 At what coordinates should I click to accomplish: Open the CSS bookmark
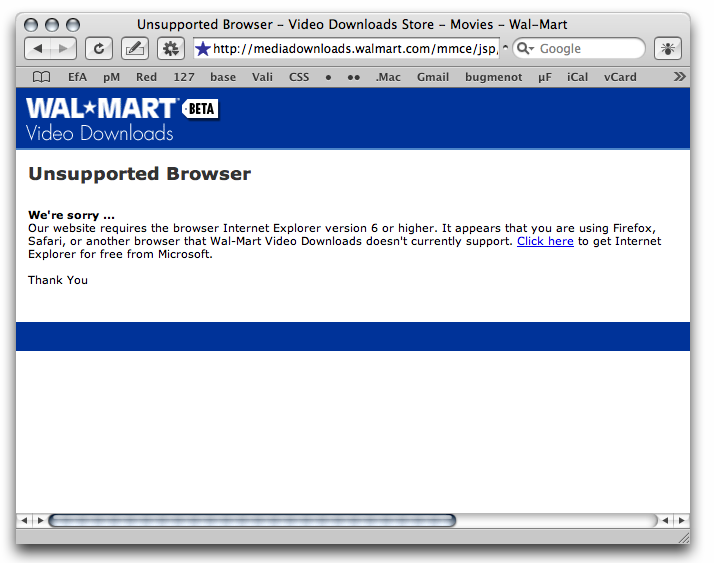pyautogui.click(x=299, y=77)
